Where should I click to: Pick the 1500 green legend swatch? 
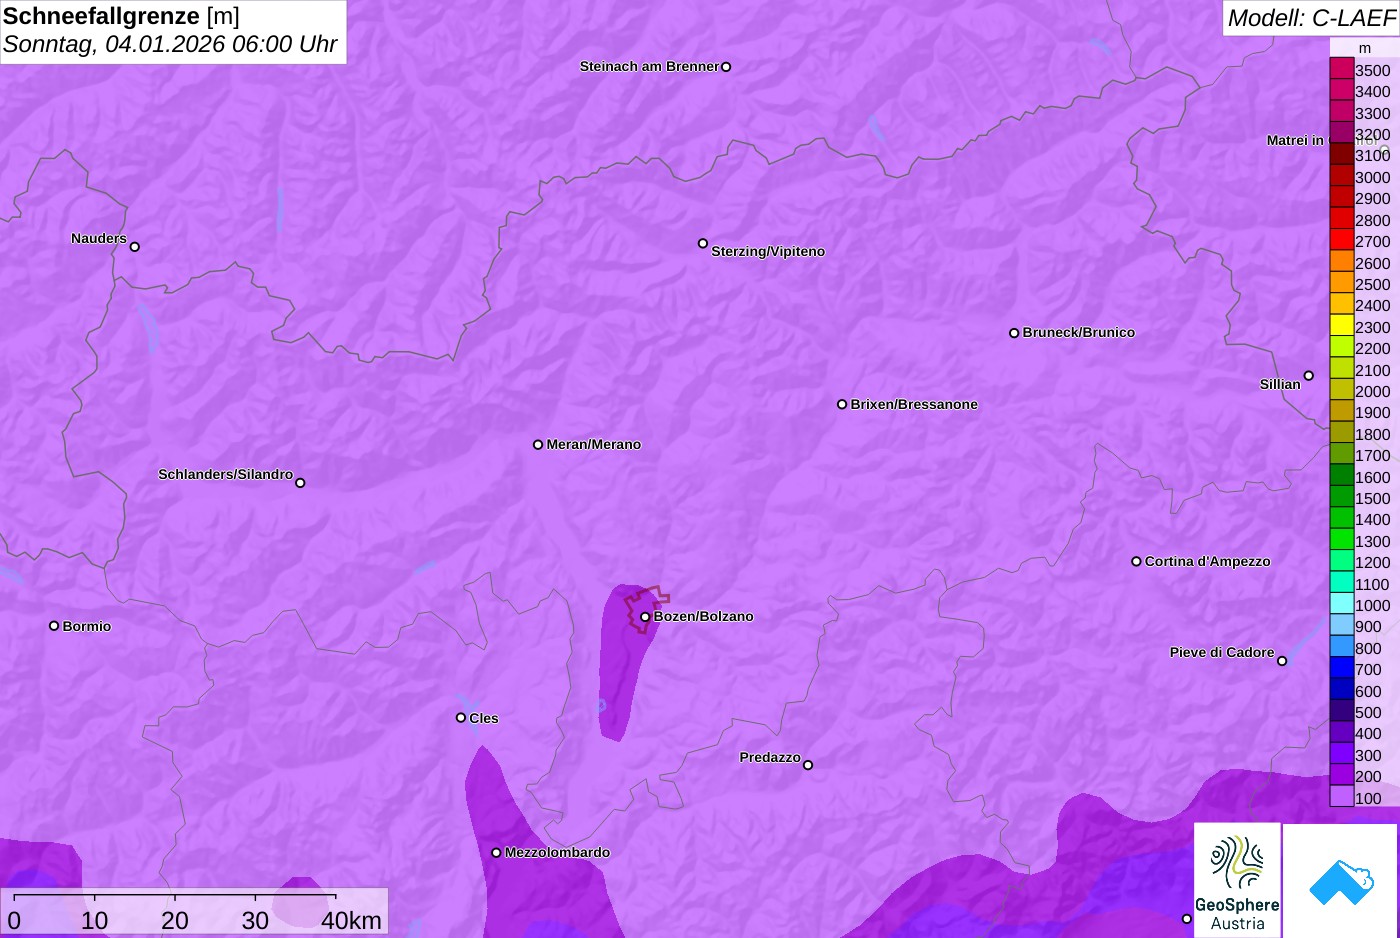coord(1341,497)
